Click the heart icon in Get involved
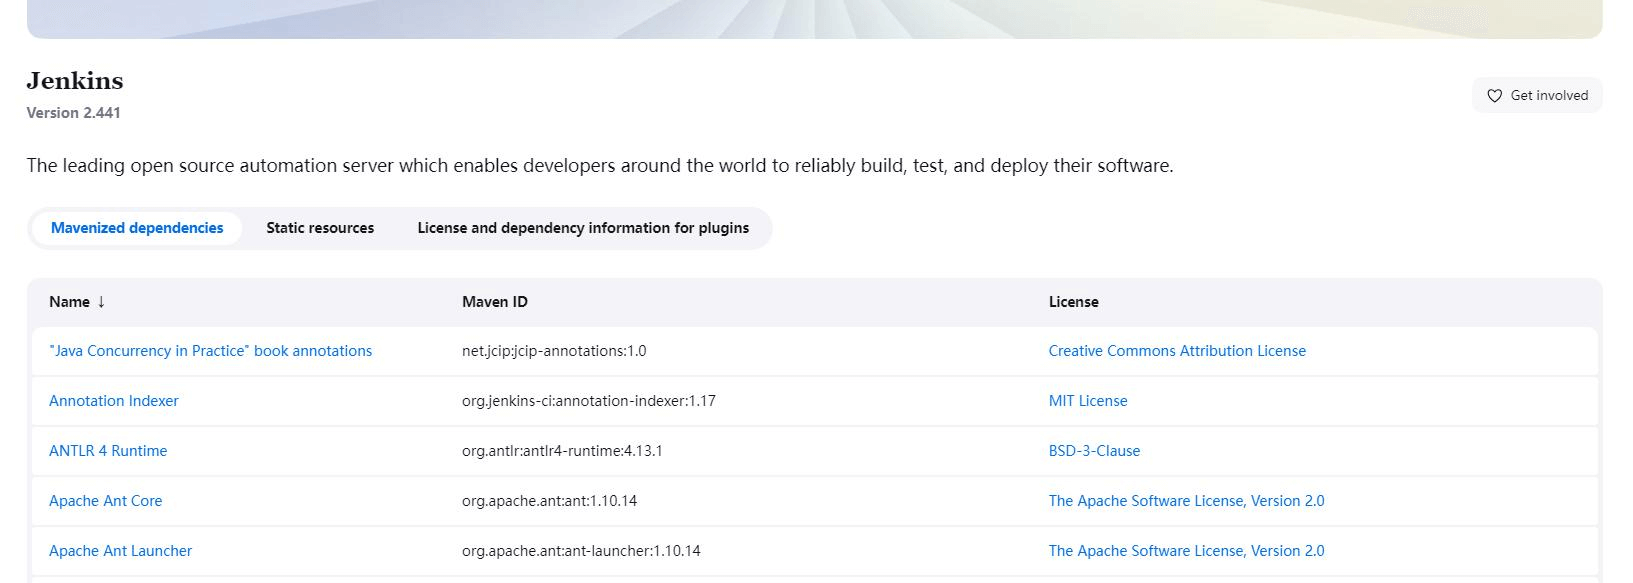This screenshot has width=1633, height=583. (1494, 96)
